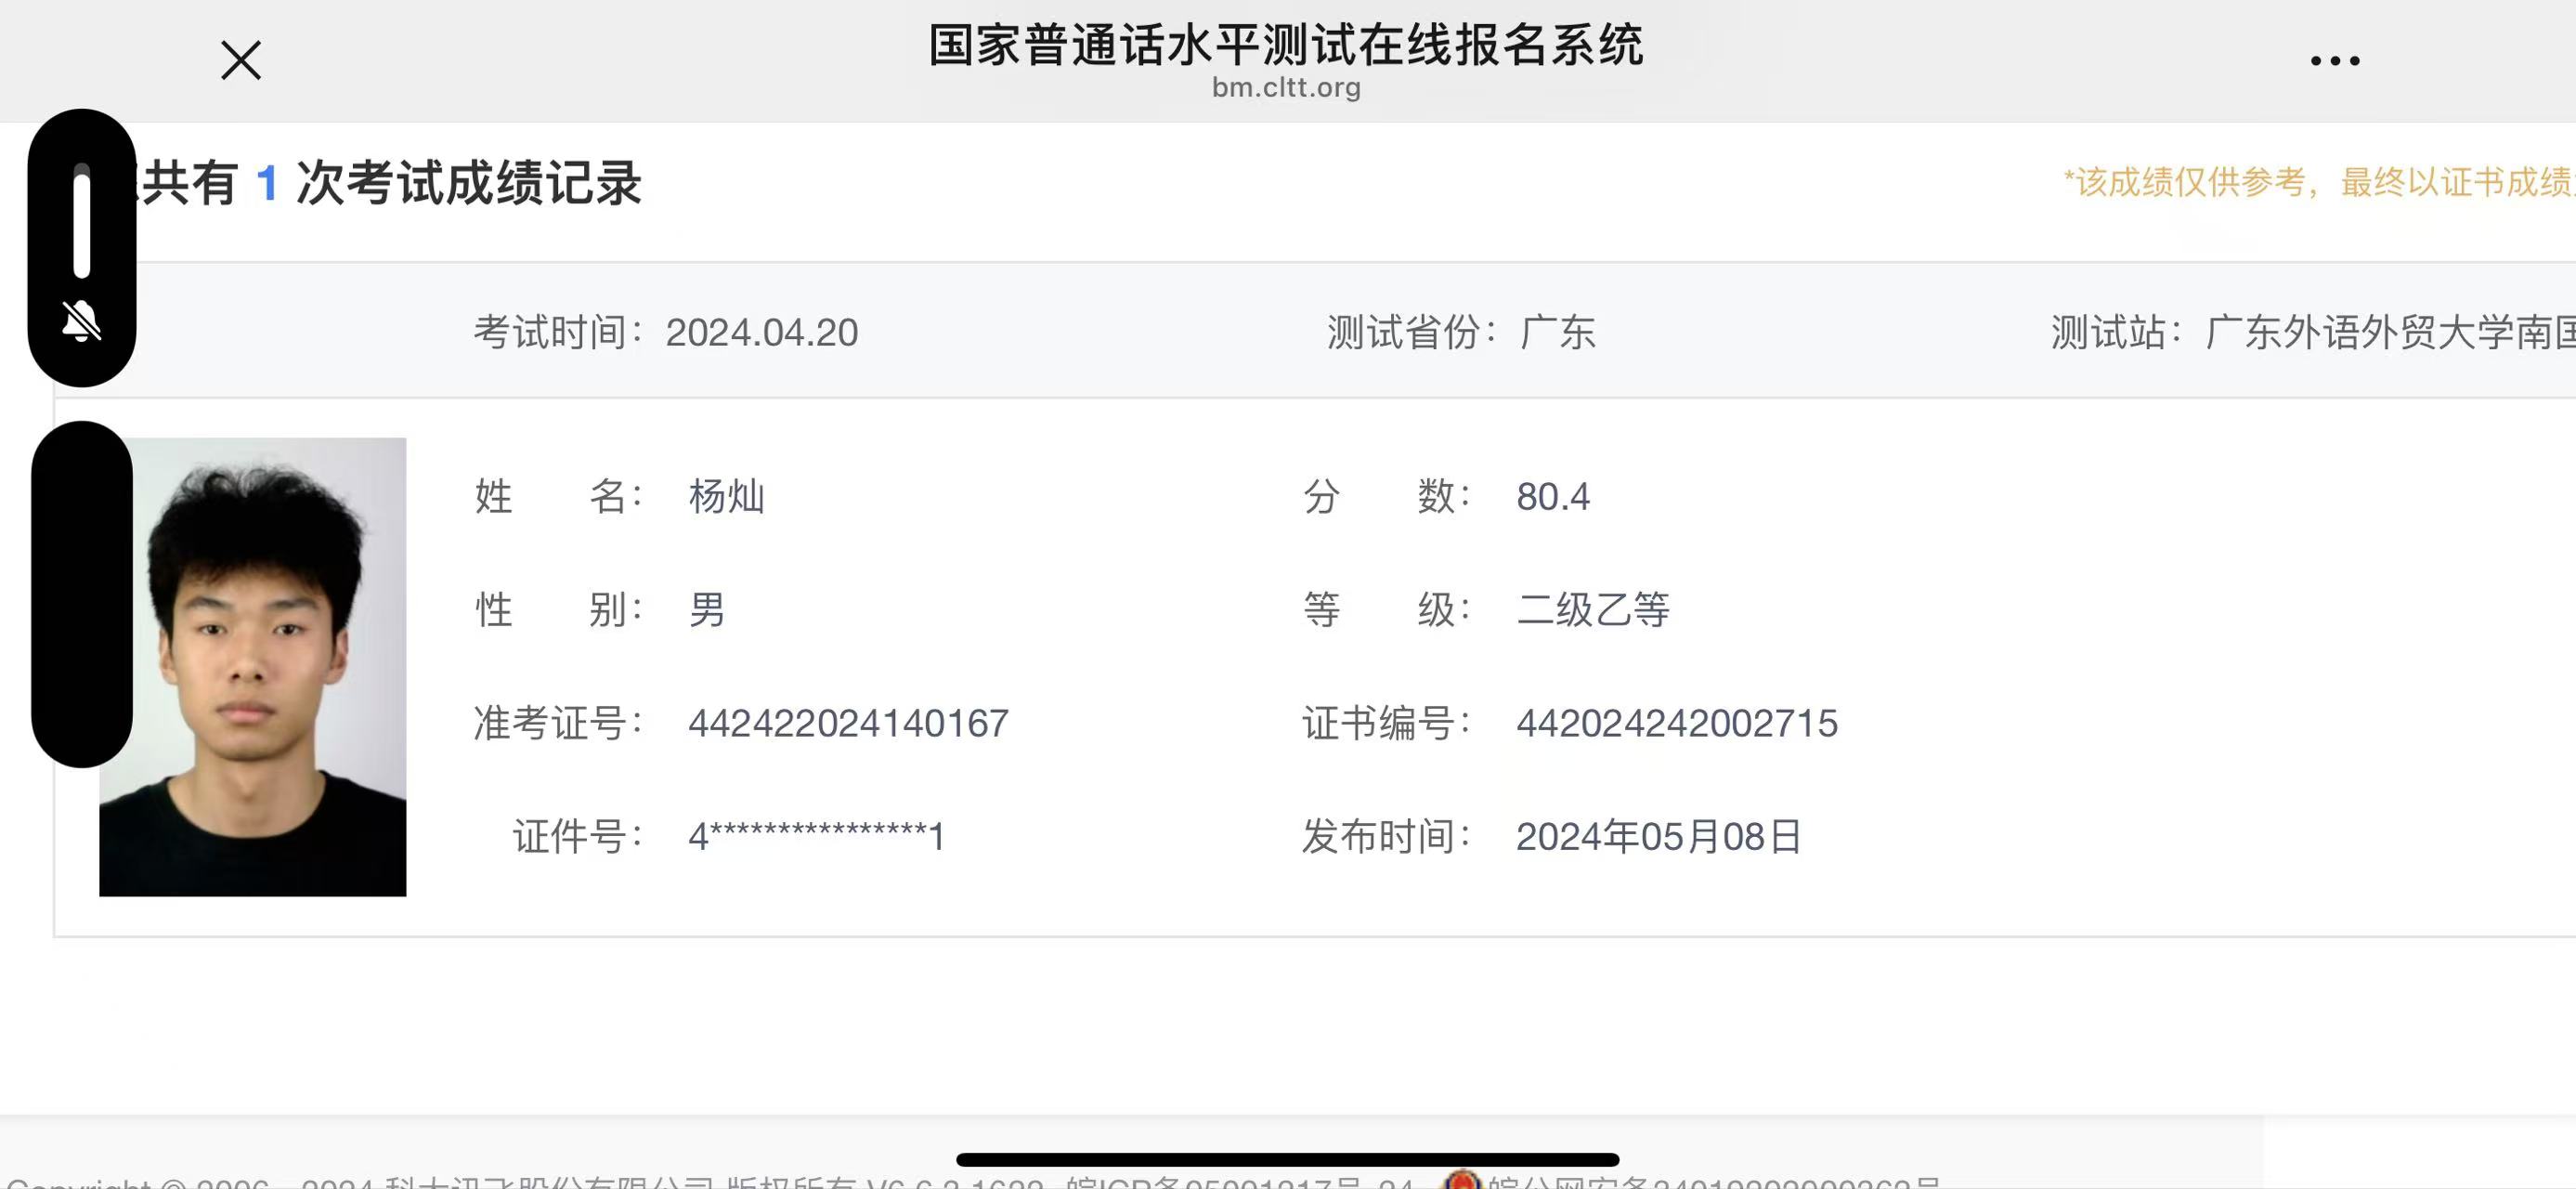Click the police badge icon in footer
The height and width of the screenshot is (1189, 2576).
click(x=1461, y=1180)
